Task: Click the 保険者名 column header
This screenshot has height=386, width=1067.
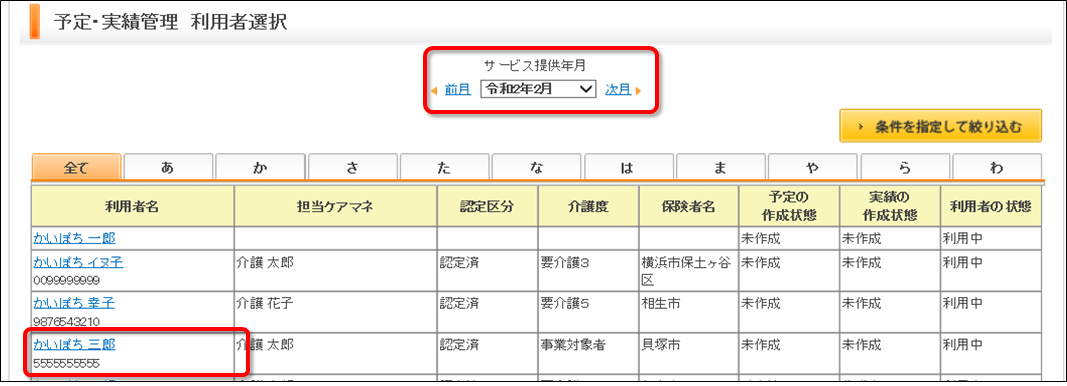Action: 689,206
